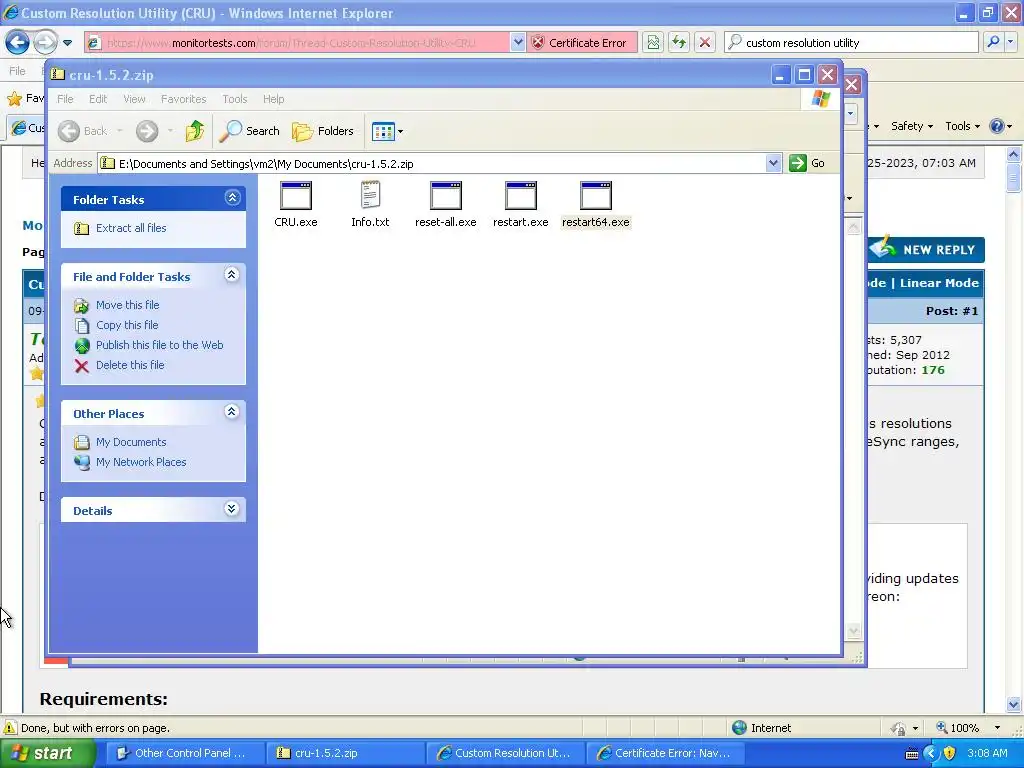Viewport: 1024px width, 768px height.
Task: Click the Delete this file red X icon
Action: [x=82, y=366]
